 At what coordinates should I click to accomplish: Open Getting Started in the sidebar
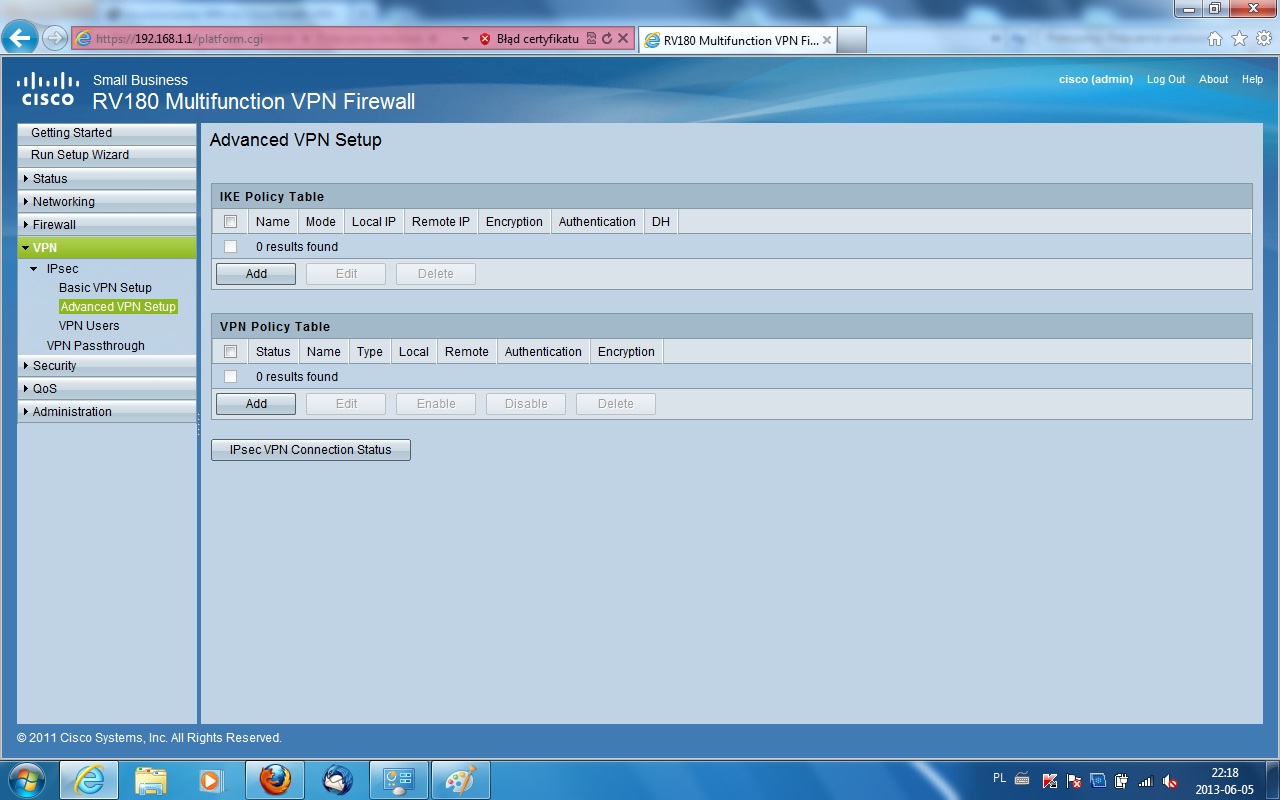pyautogui.click(x=107, y=132)
